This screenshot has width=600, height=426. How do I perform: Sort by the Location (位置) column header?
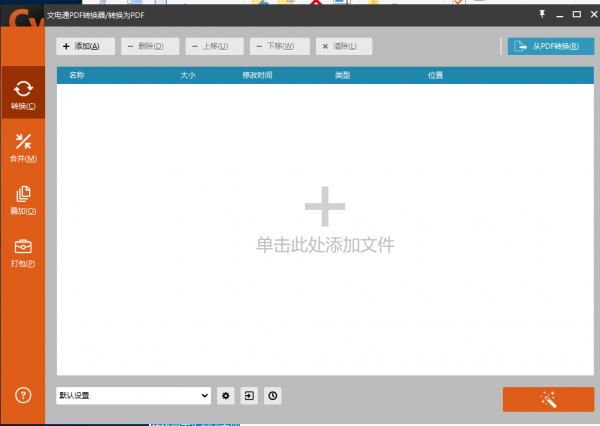pos(435,75)
